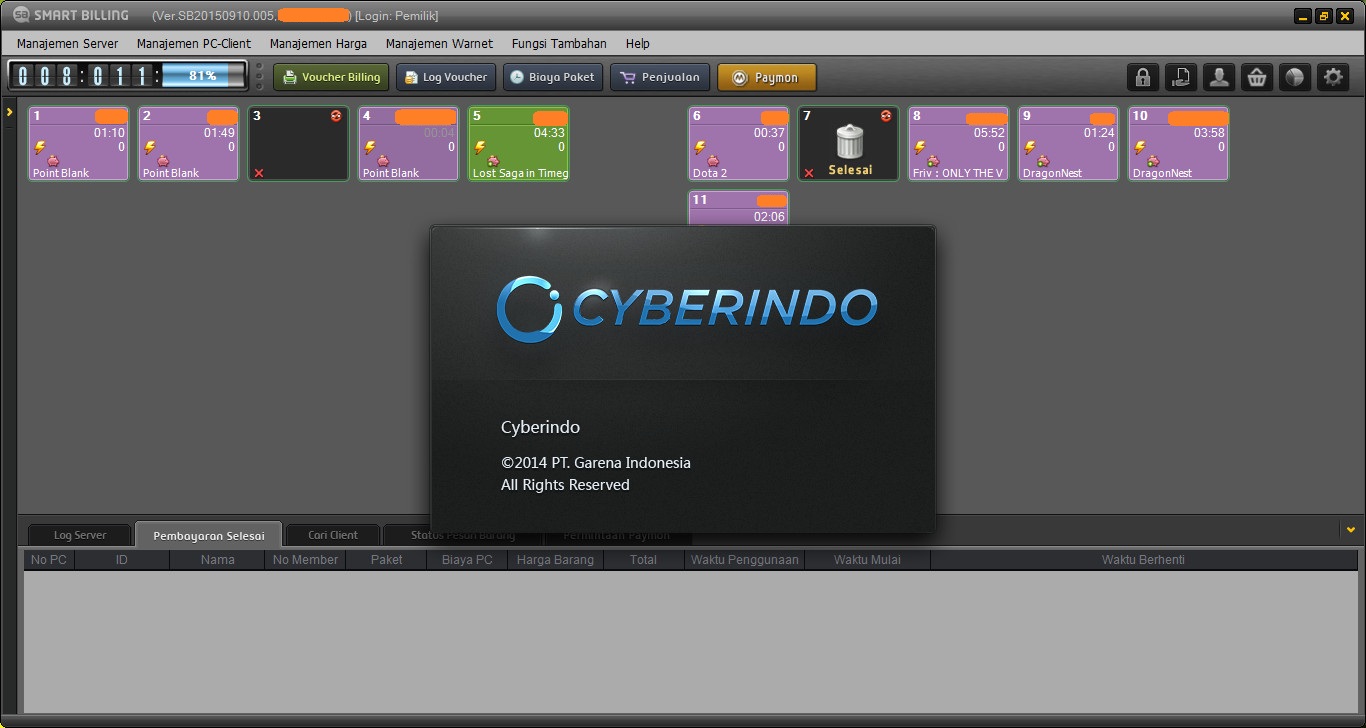
Task: Open the member management user icon
Action: [1219, 77]
